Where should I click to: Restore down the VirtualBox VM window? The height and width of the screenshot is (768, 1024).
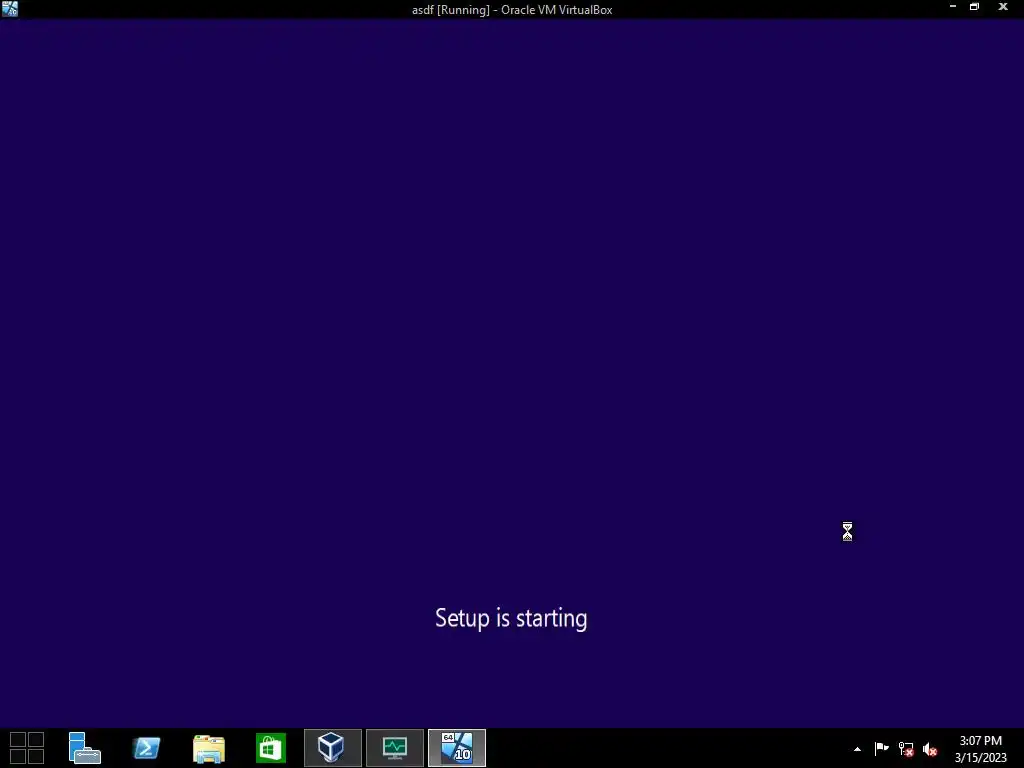(x=974, y=7)
